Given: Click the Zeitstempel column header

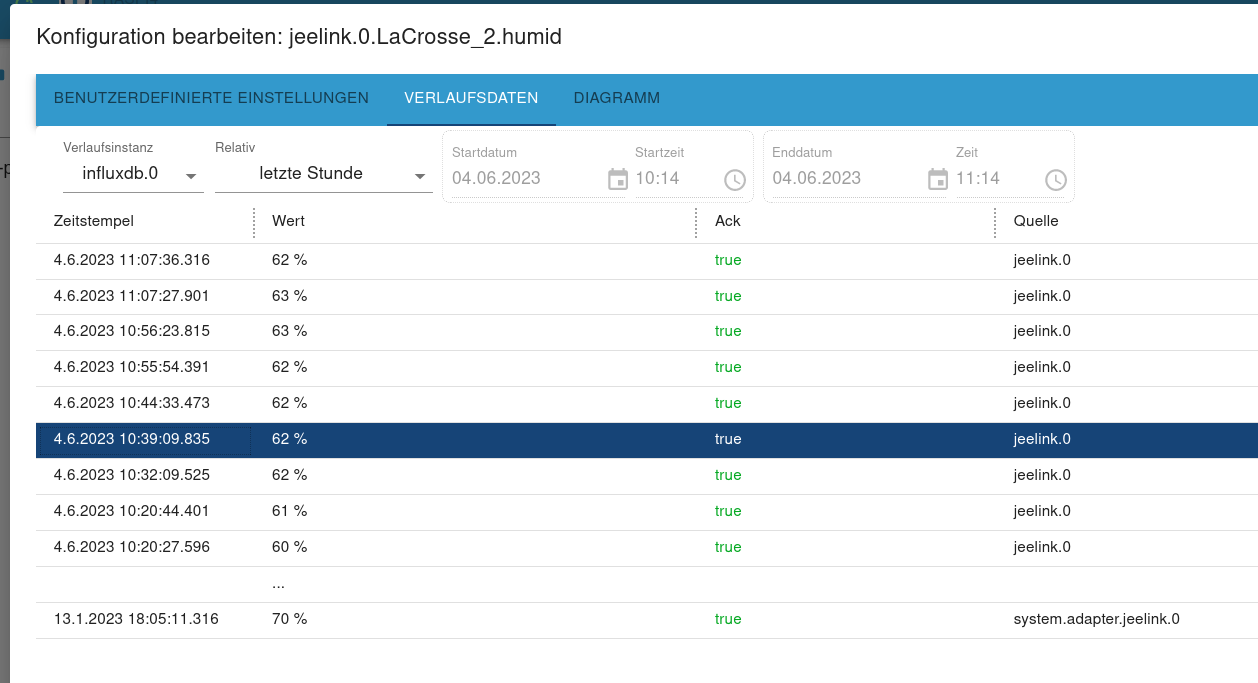Looking at the screenshot, I should 94,221.
